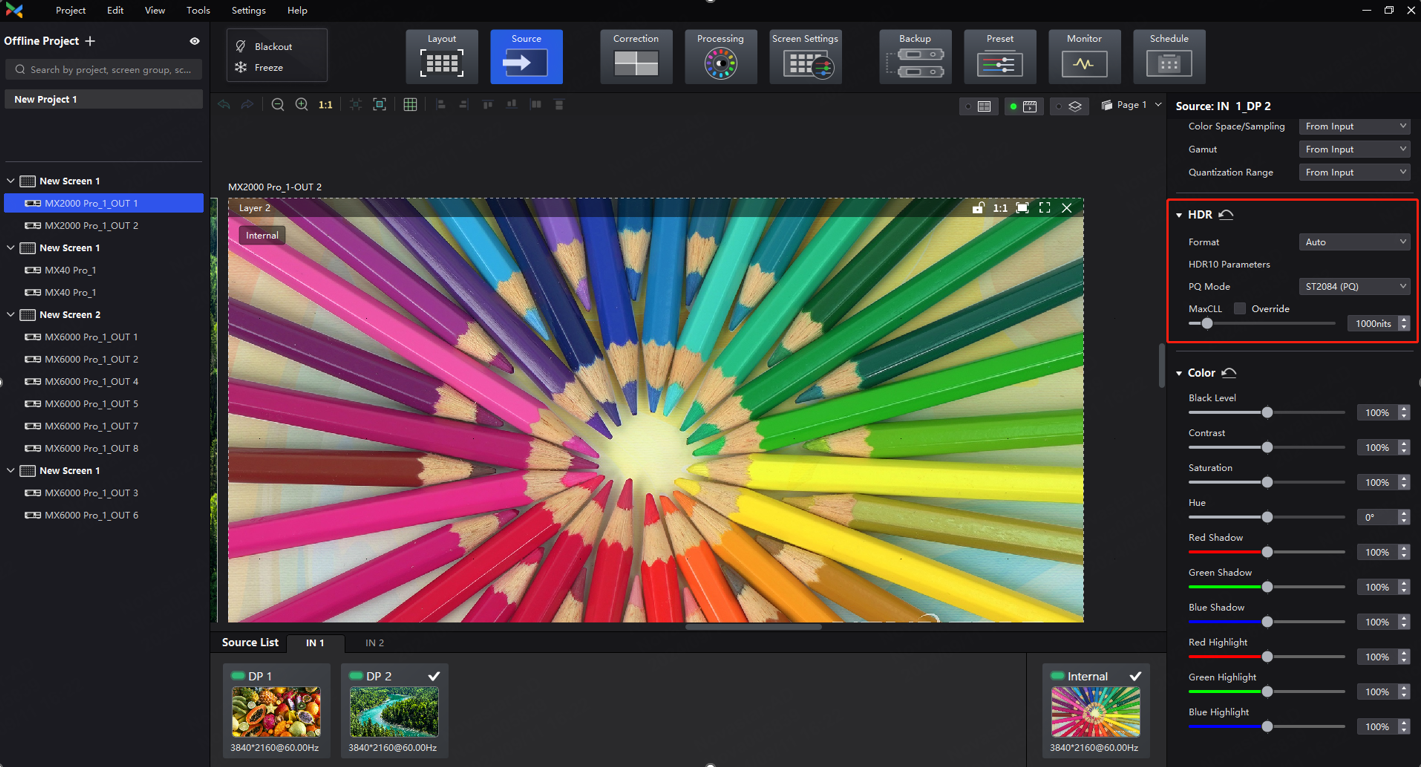Open the Settings menu

pos(248,11)
